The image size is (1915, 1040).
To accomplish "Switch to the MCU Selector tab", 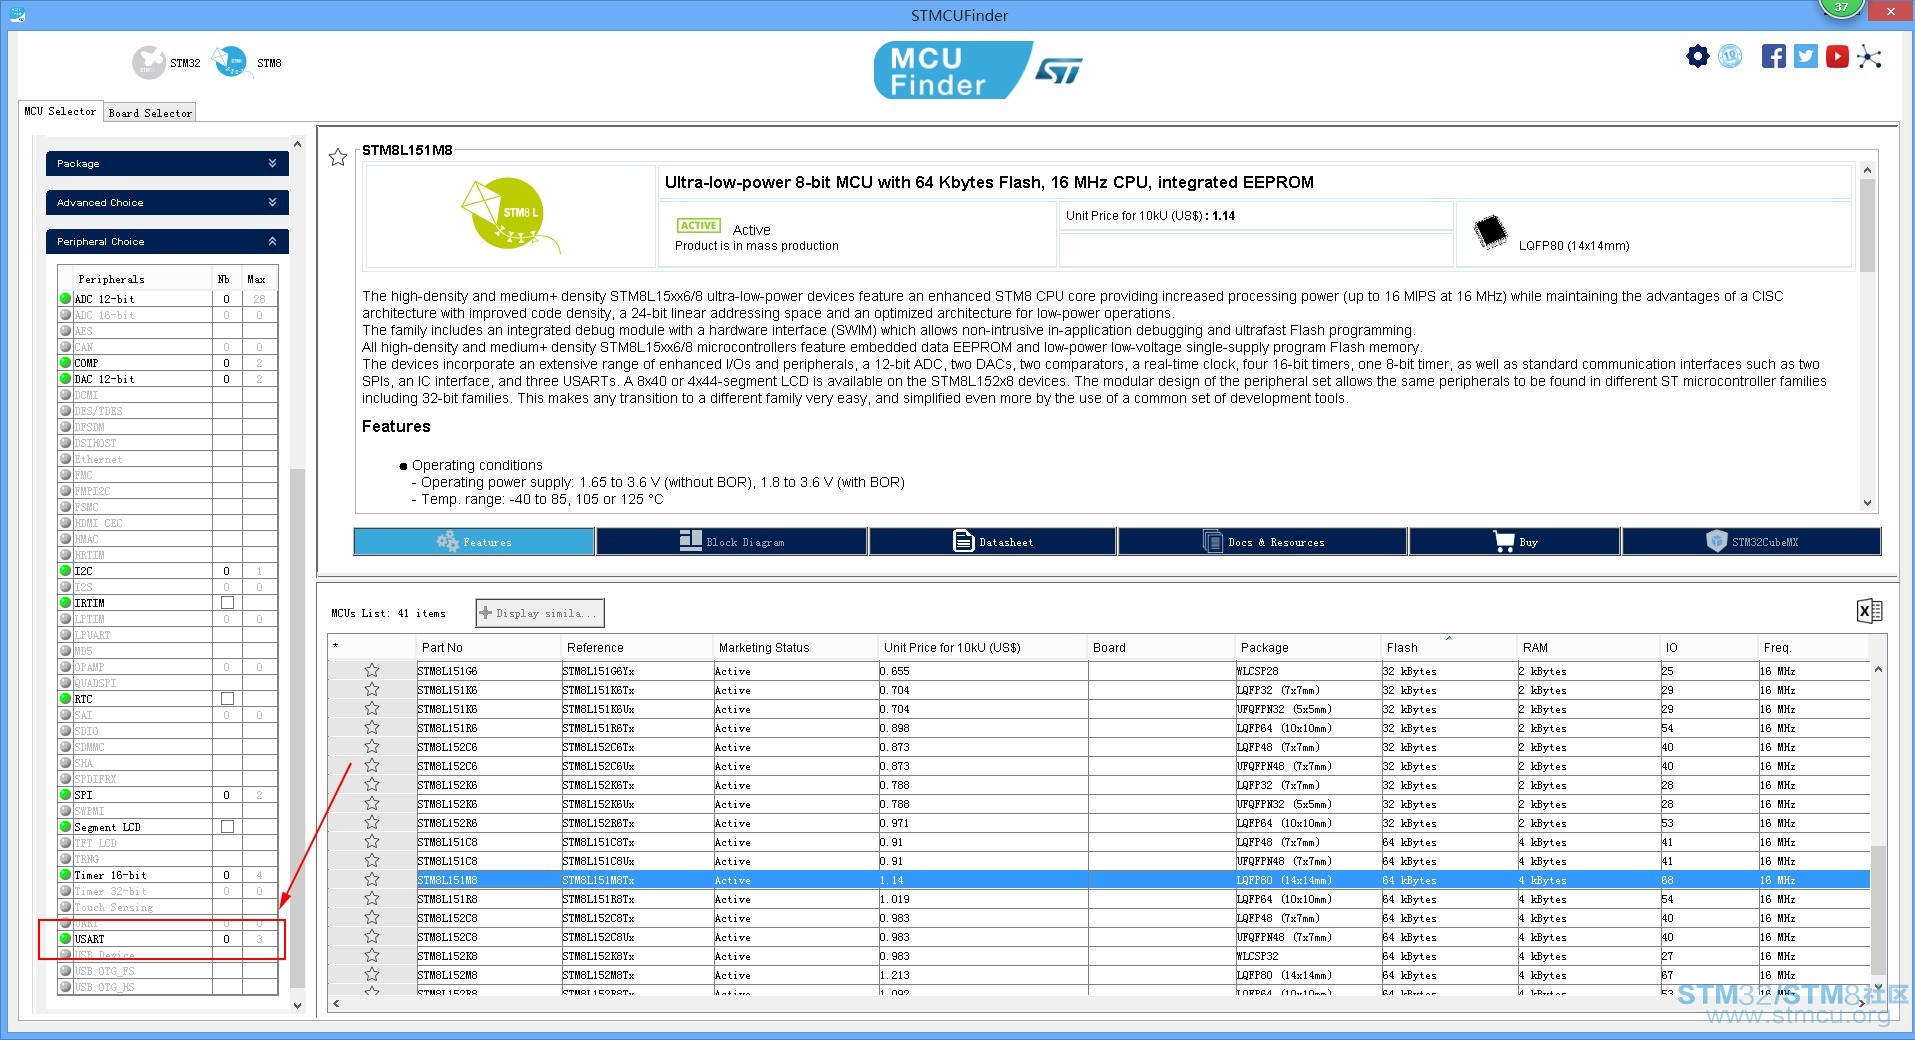I will tap(60, 112).
